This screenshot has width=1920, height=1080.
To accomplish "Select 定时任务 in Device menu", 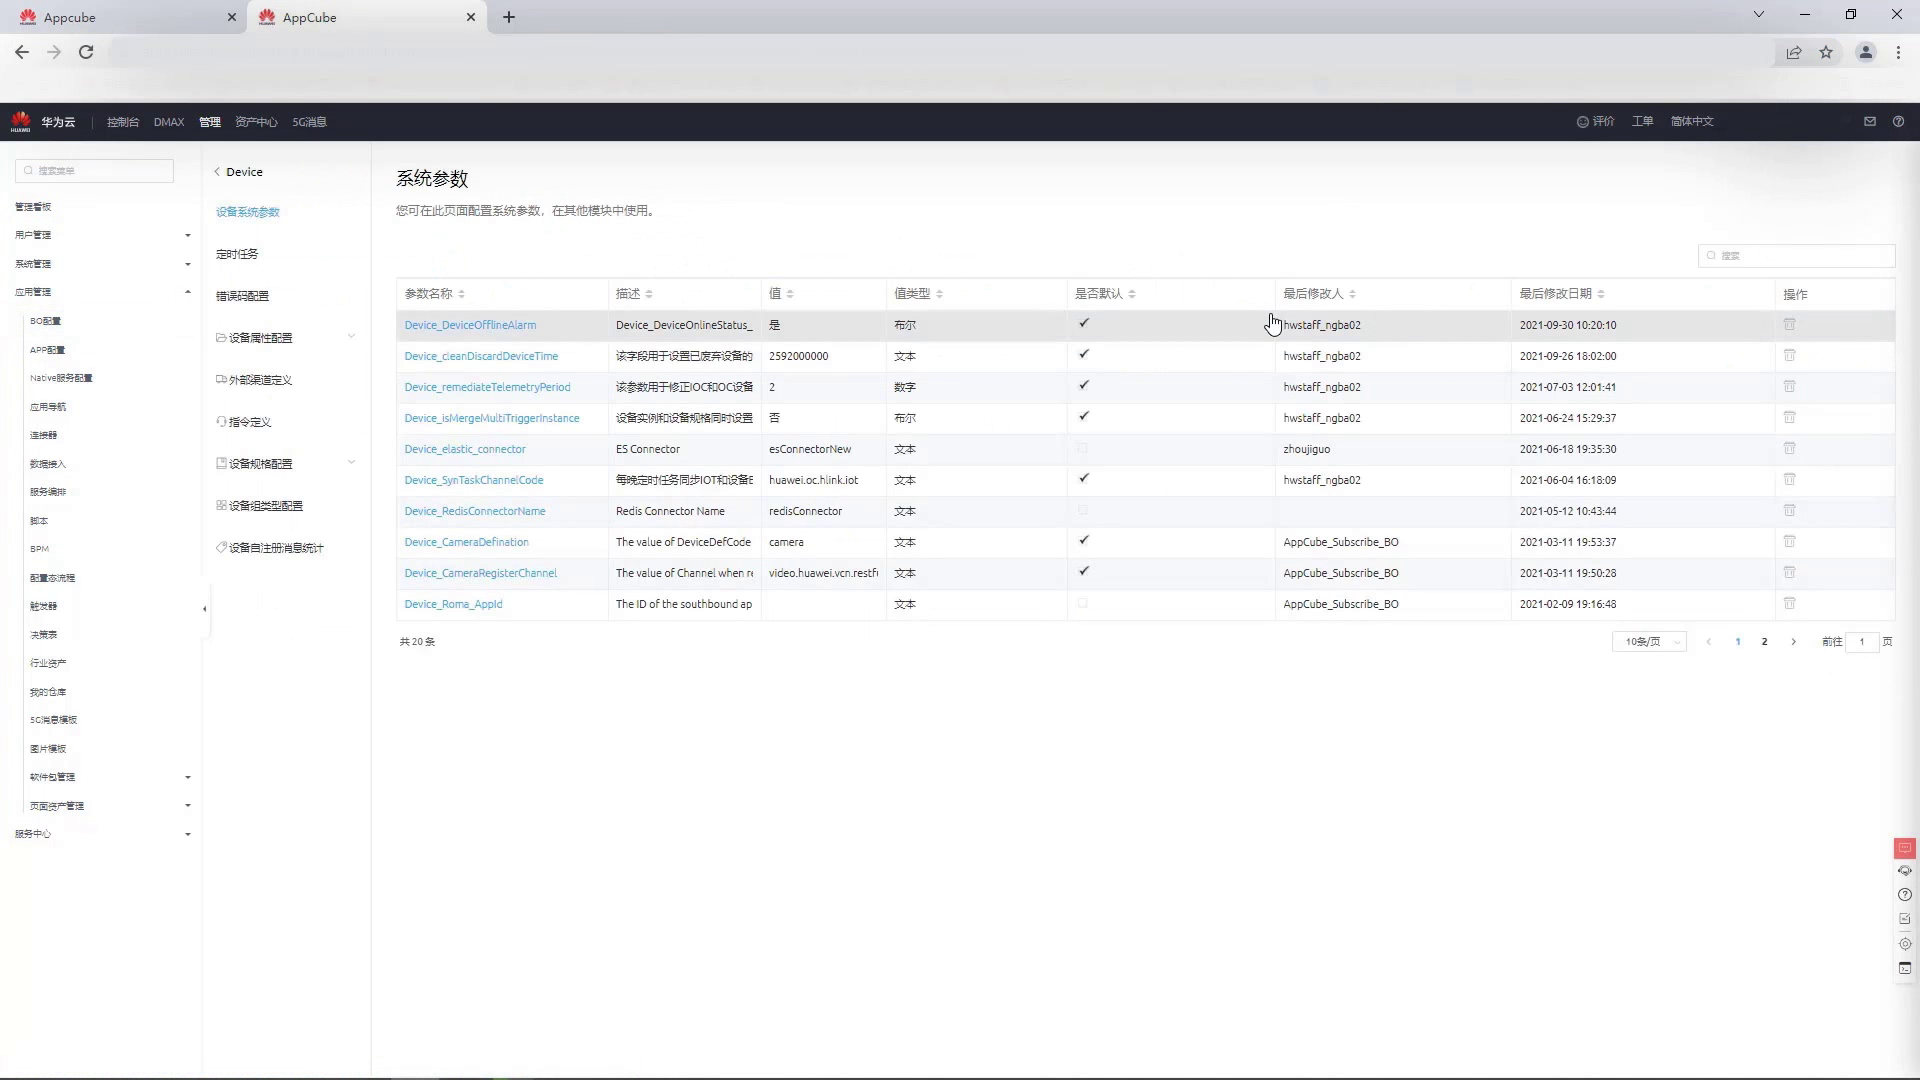I will click(x=237, y=254).
